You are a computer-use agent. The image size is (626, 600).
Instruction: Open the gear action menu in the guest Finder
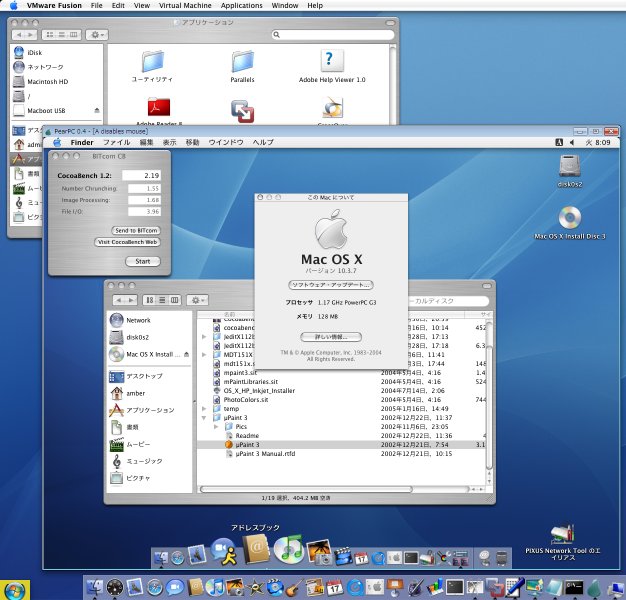tap(198, 300)
